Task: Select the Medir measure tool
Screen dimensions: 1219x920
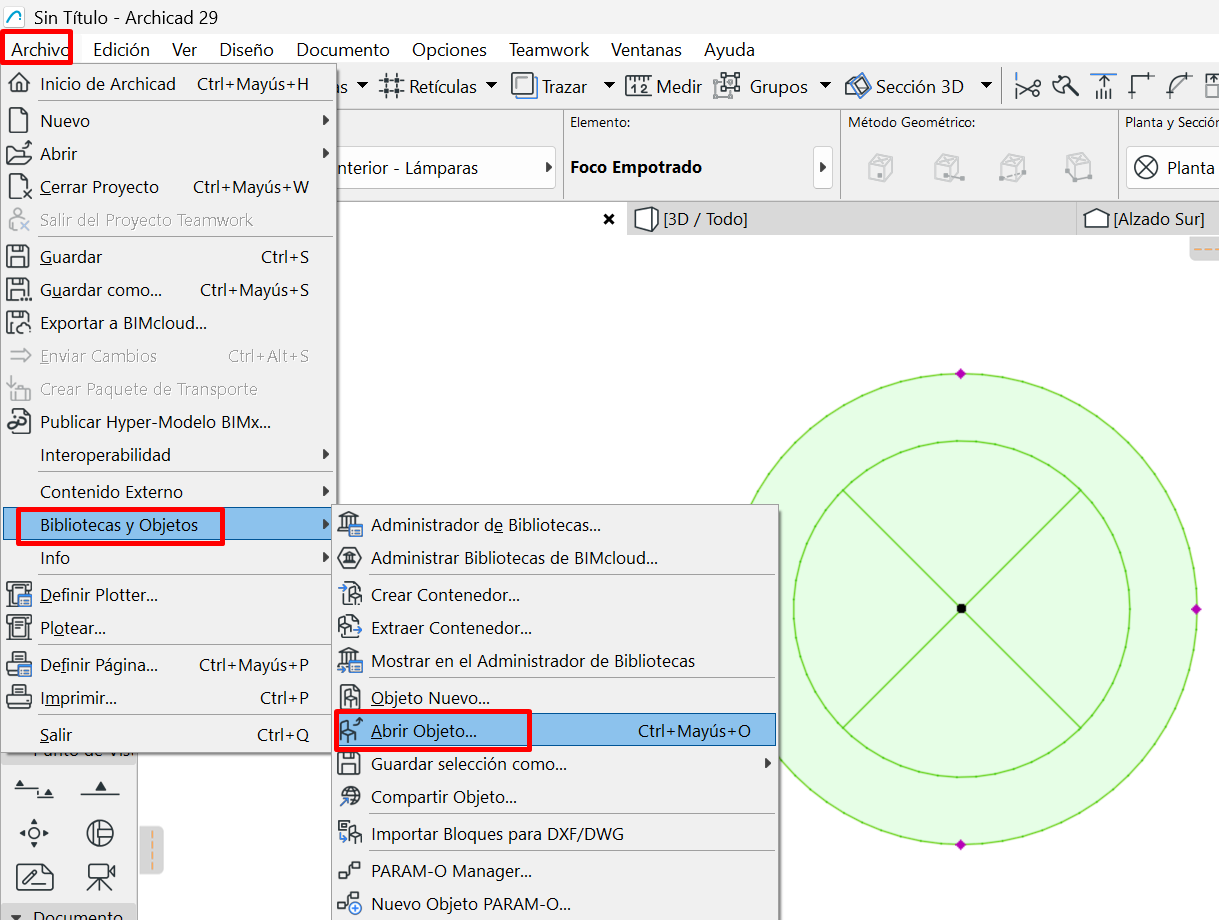Action: pos(639,86)
